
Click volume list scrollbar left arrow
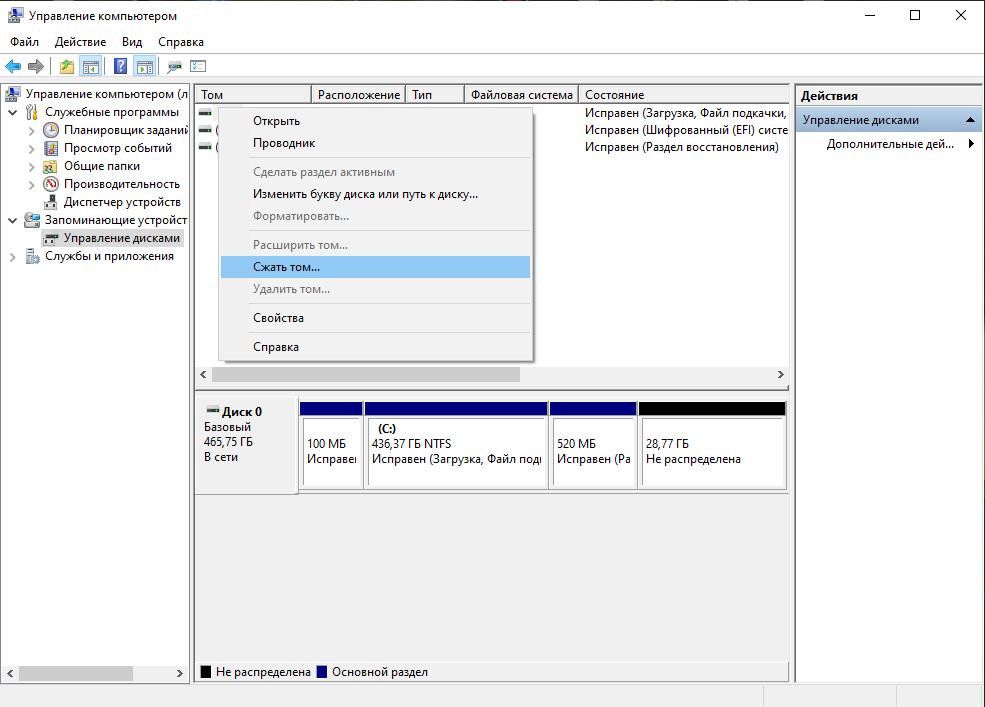click(204, 375)
